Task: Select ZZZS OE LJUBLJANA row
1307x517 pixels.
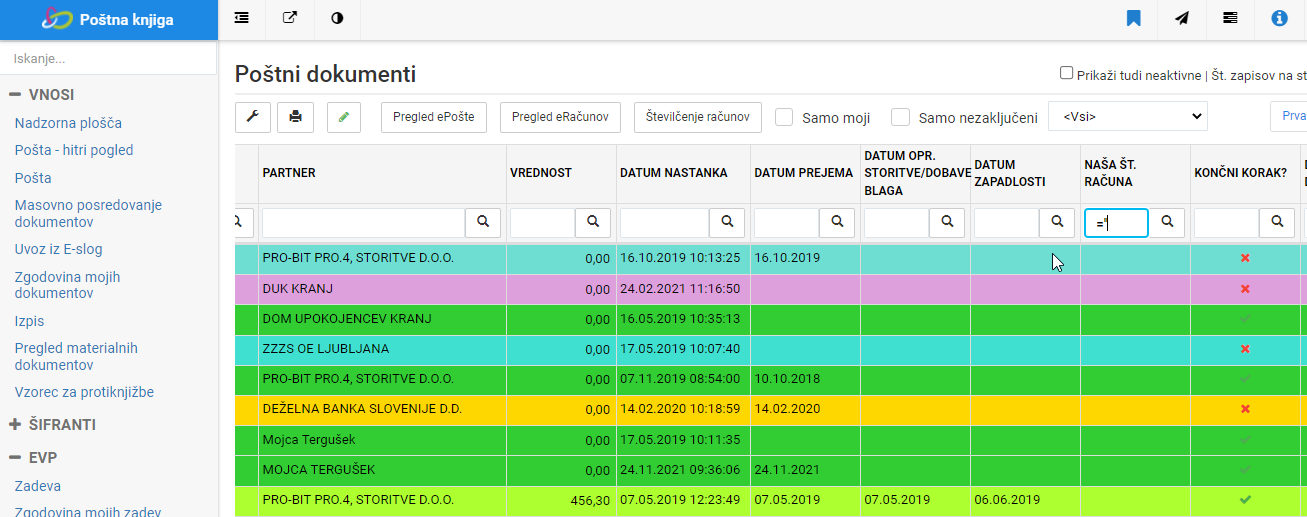Action: pos(771,349)
